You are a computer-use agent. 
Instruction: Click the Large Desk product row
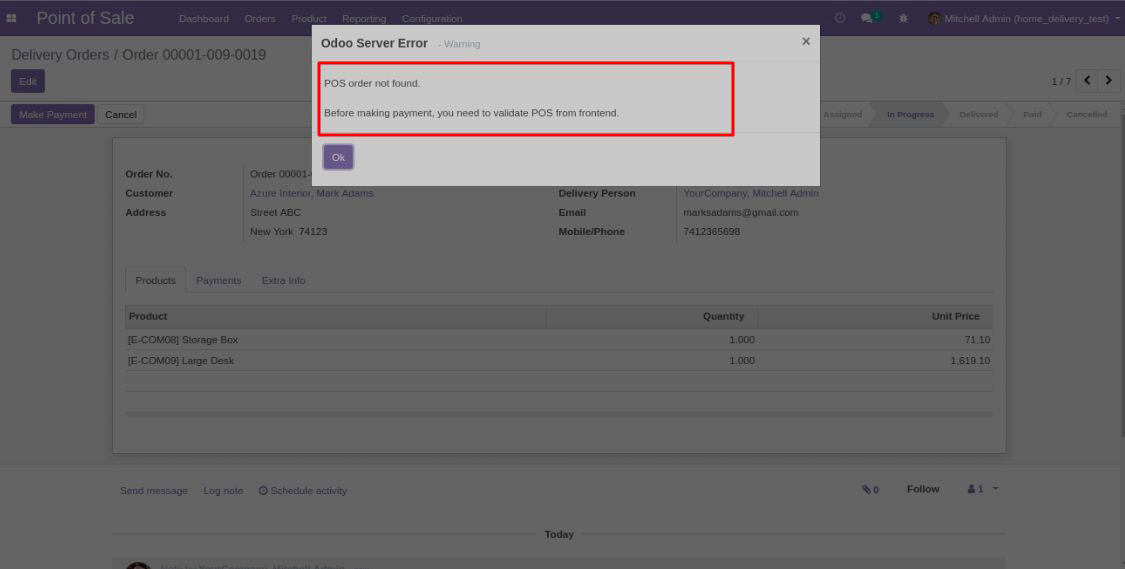(x=559, y=361)
